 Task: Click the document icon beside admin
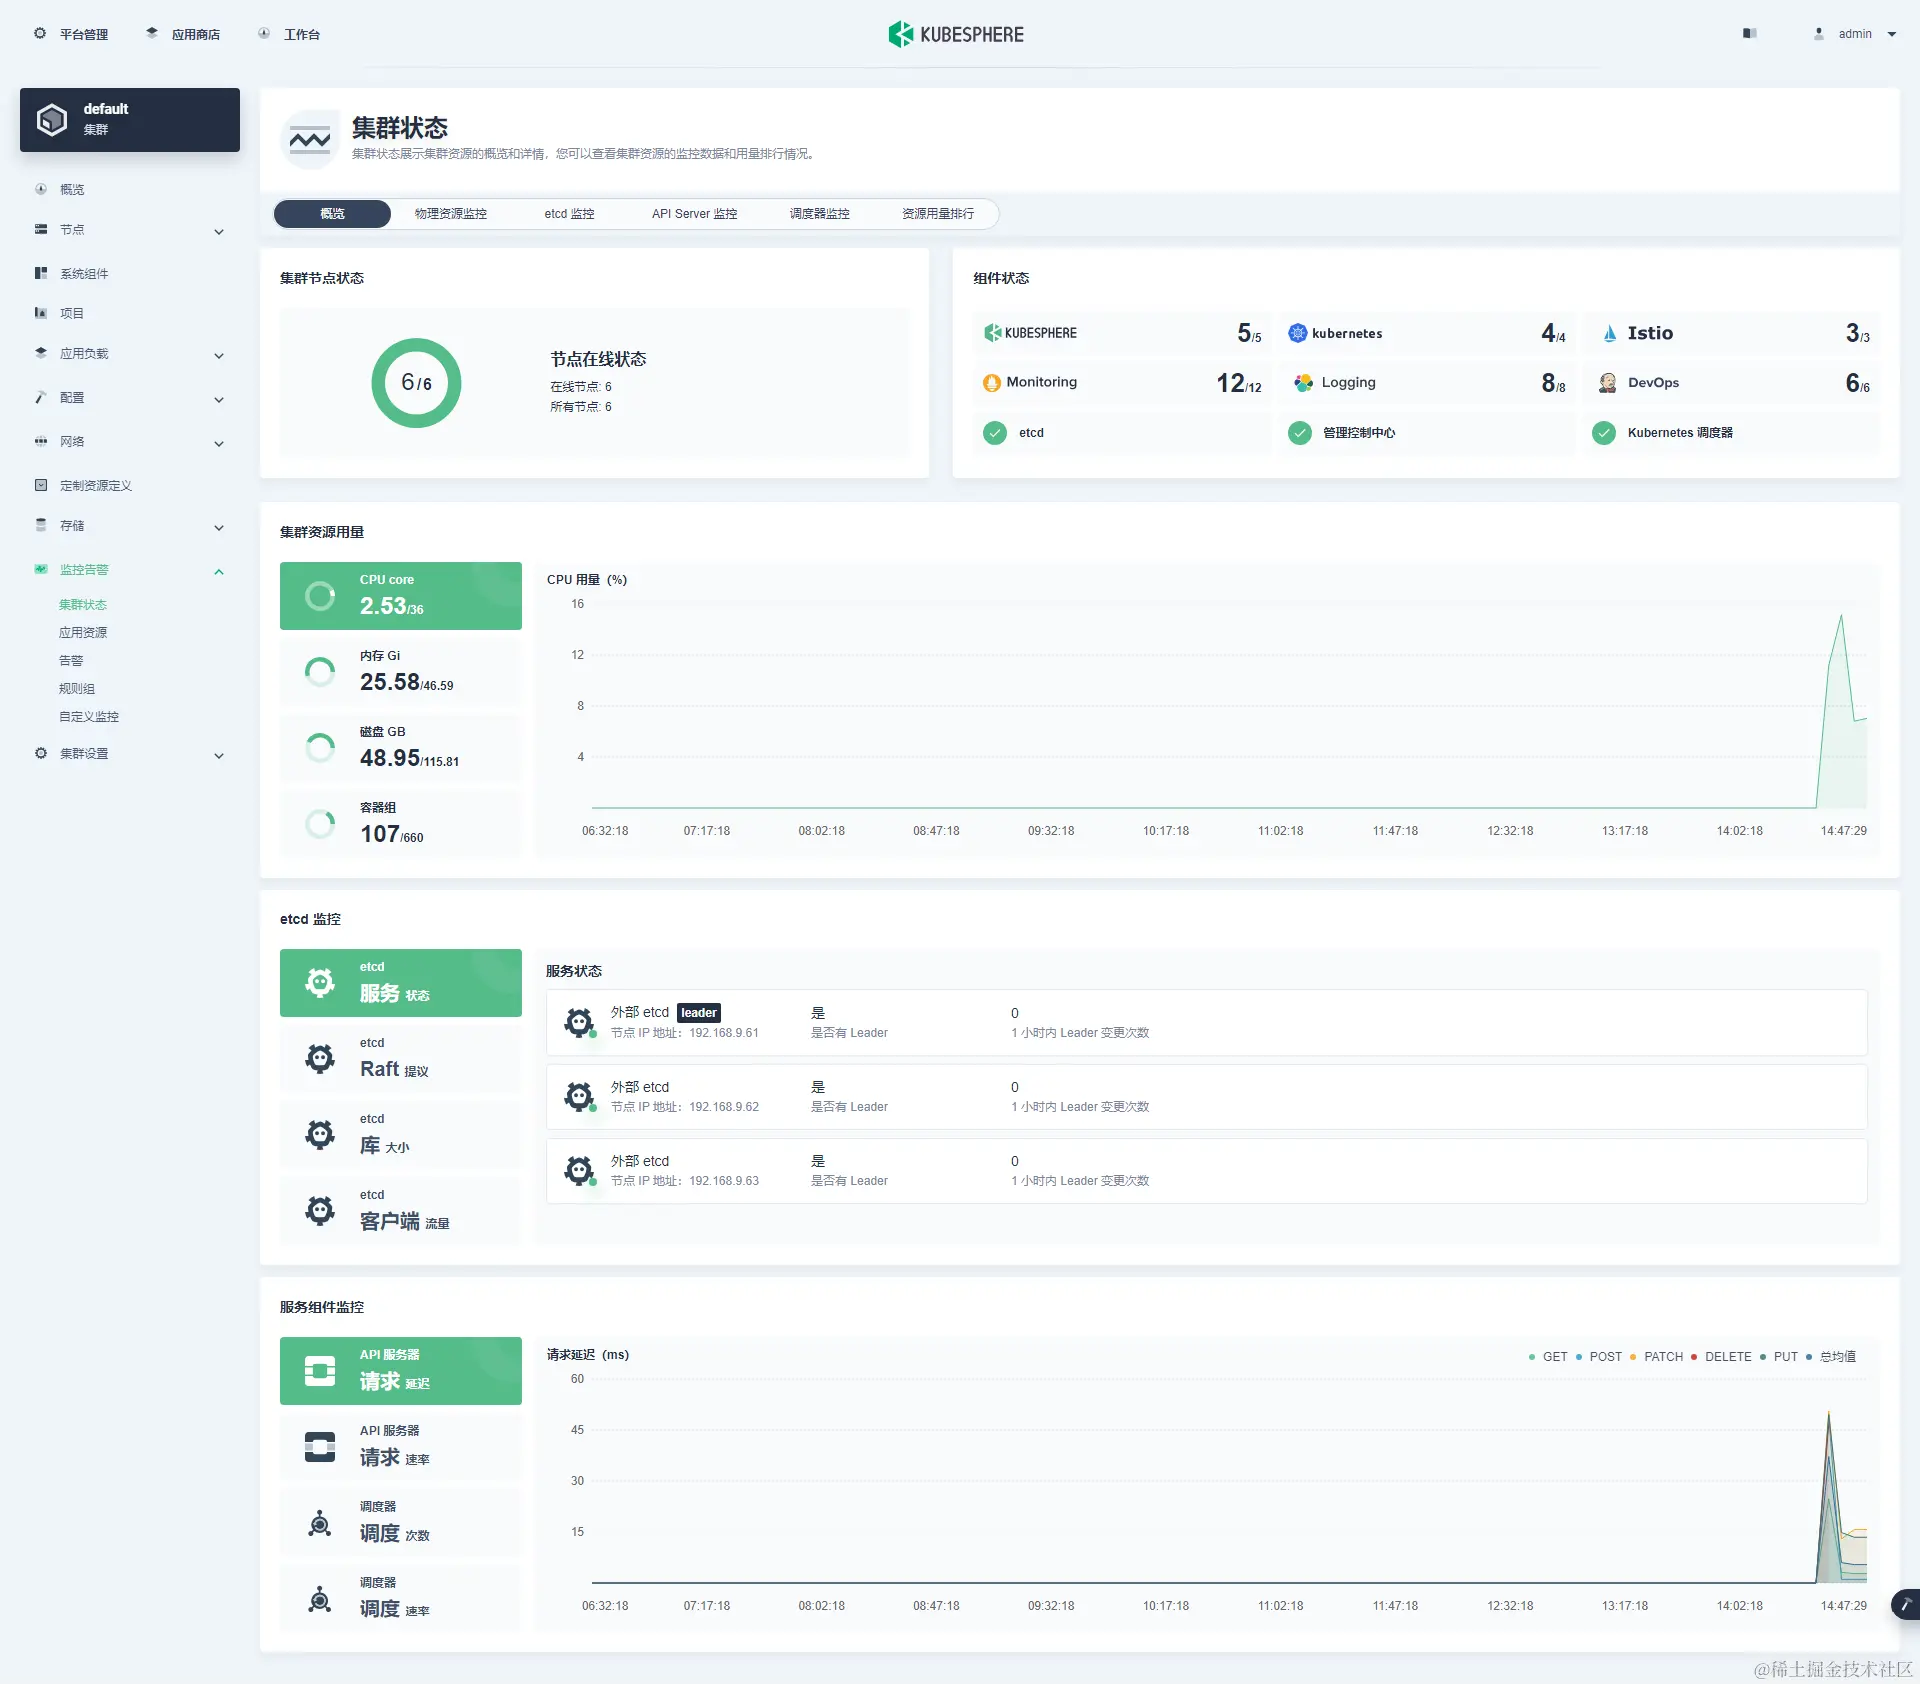point(1749,34)
